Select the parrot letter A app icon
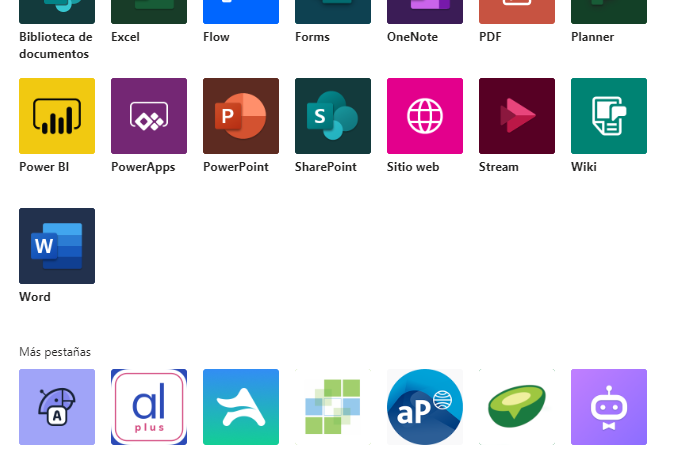 coord(57,407)
